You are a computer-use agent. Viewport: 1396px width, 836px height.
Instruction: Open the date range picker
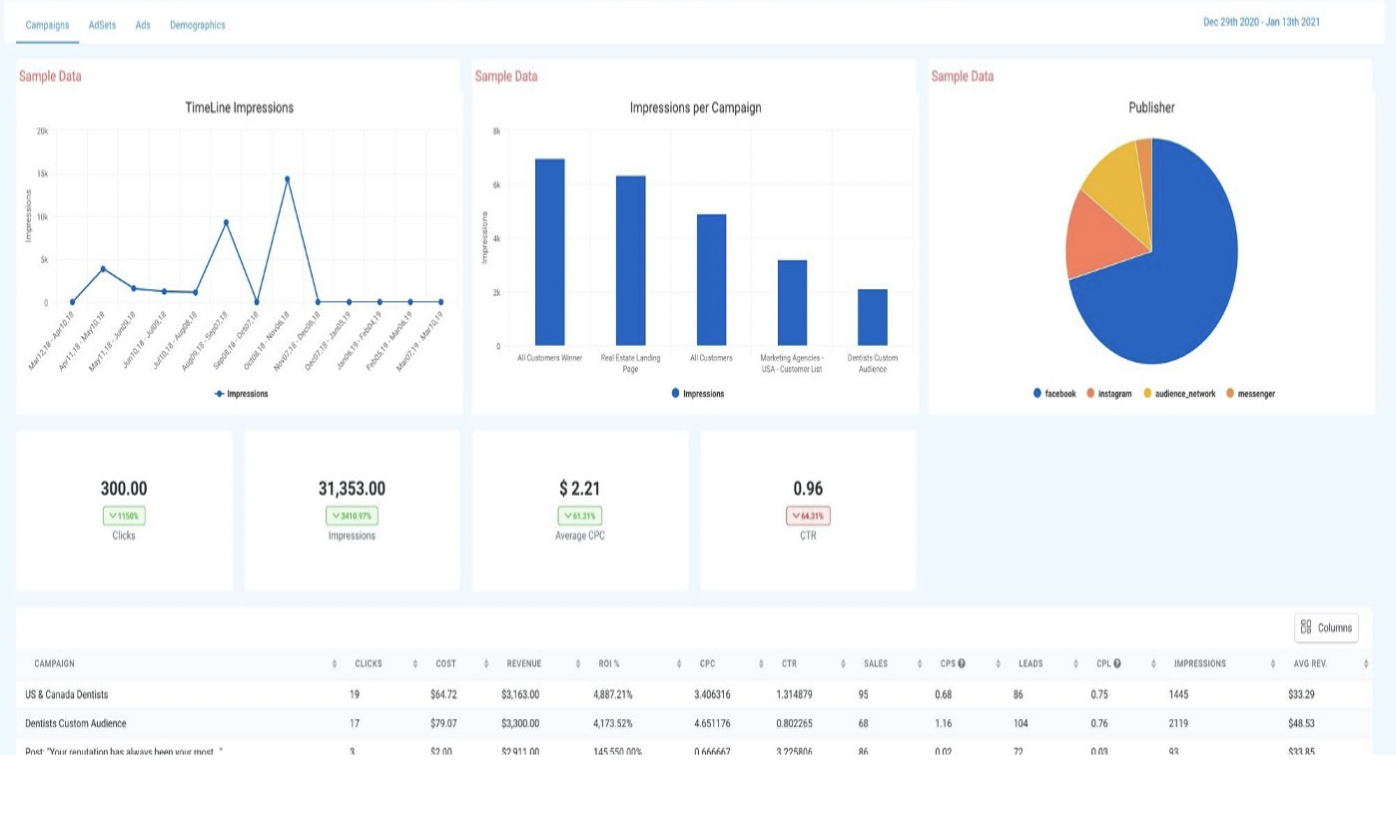pyautogui.click(x=1261, y=22)
